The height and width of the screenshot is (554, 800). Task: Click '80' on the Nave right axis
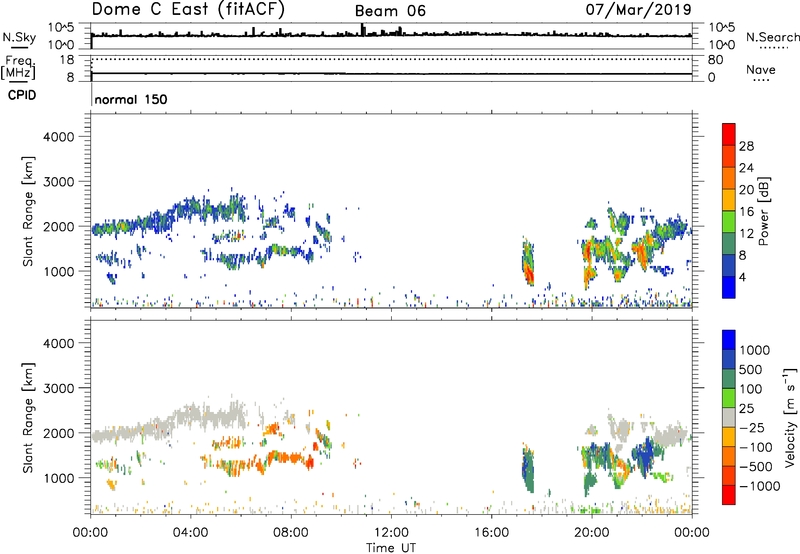click(x=715, y=60)
